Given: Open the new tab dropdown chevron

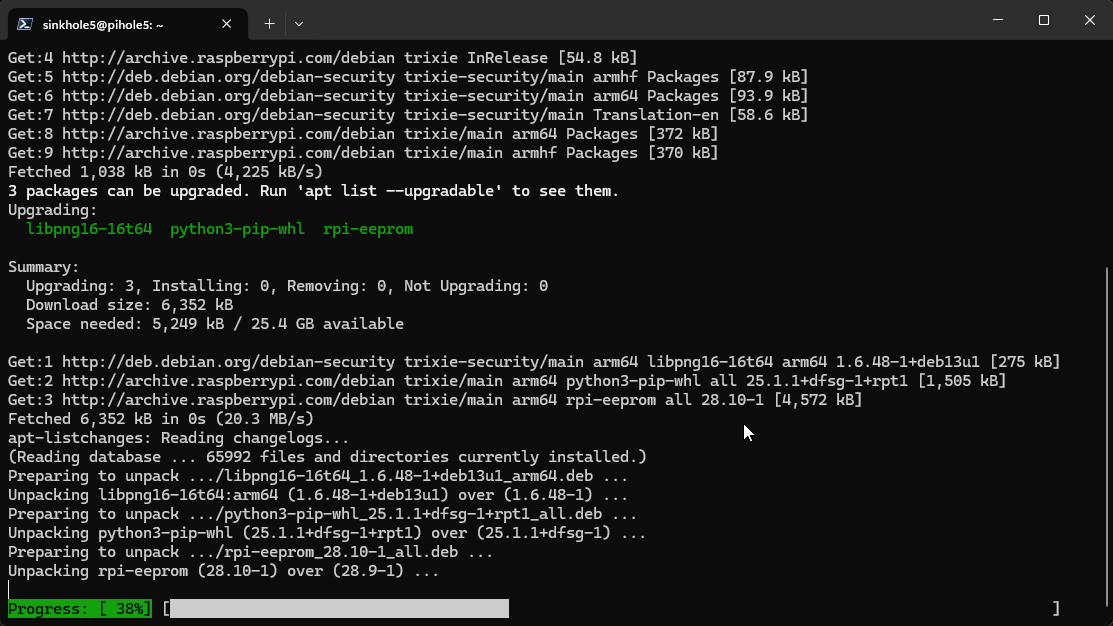Looking at the screenshot, I should pos(297,22).
